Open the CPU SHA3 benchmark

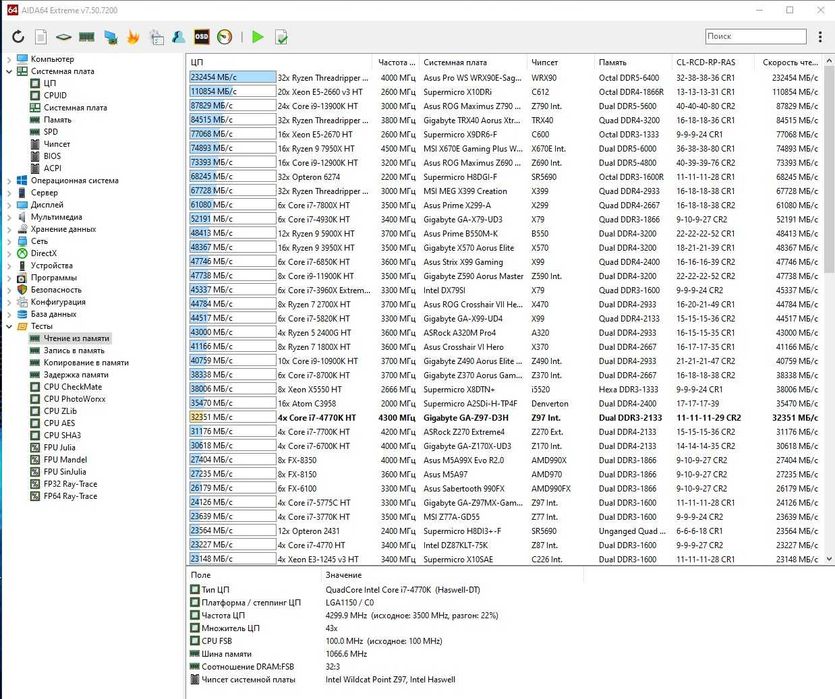click(62, 435)
